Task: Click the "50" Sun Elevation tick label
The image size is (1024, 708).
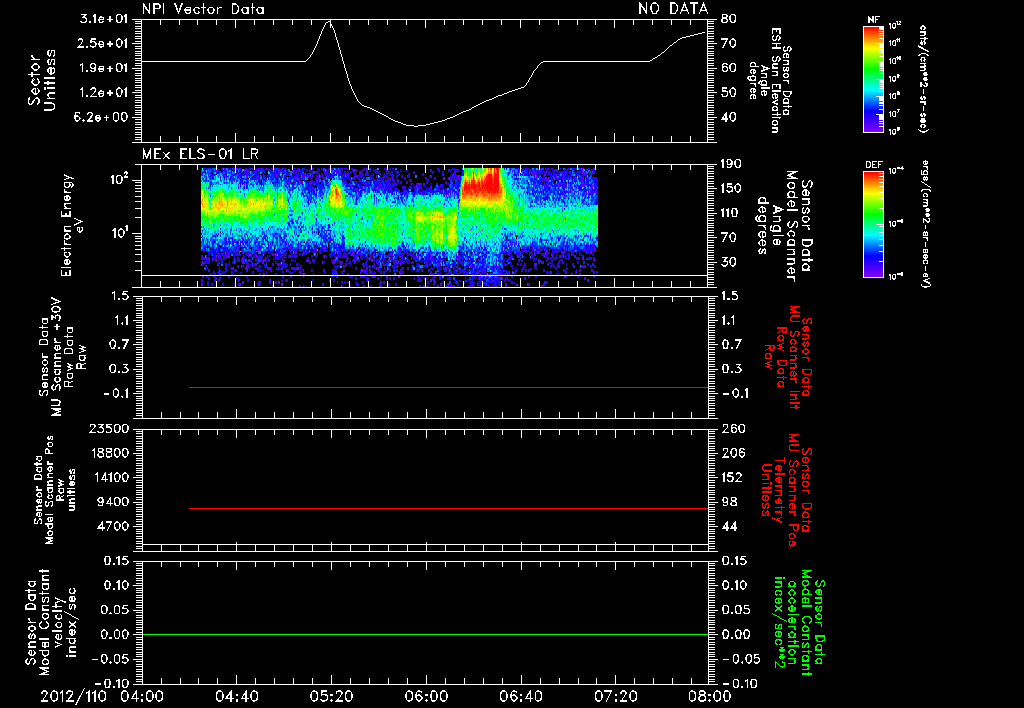Action: point(729,93)
